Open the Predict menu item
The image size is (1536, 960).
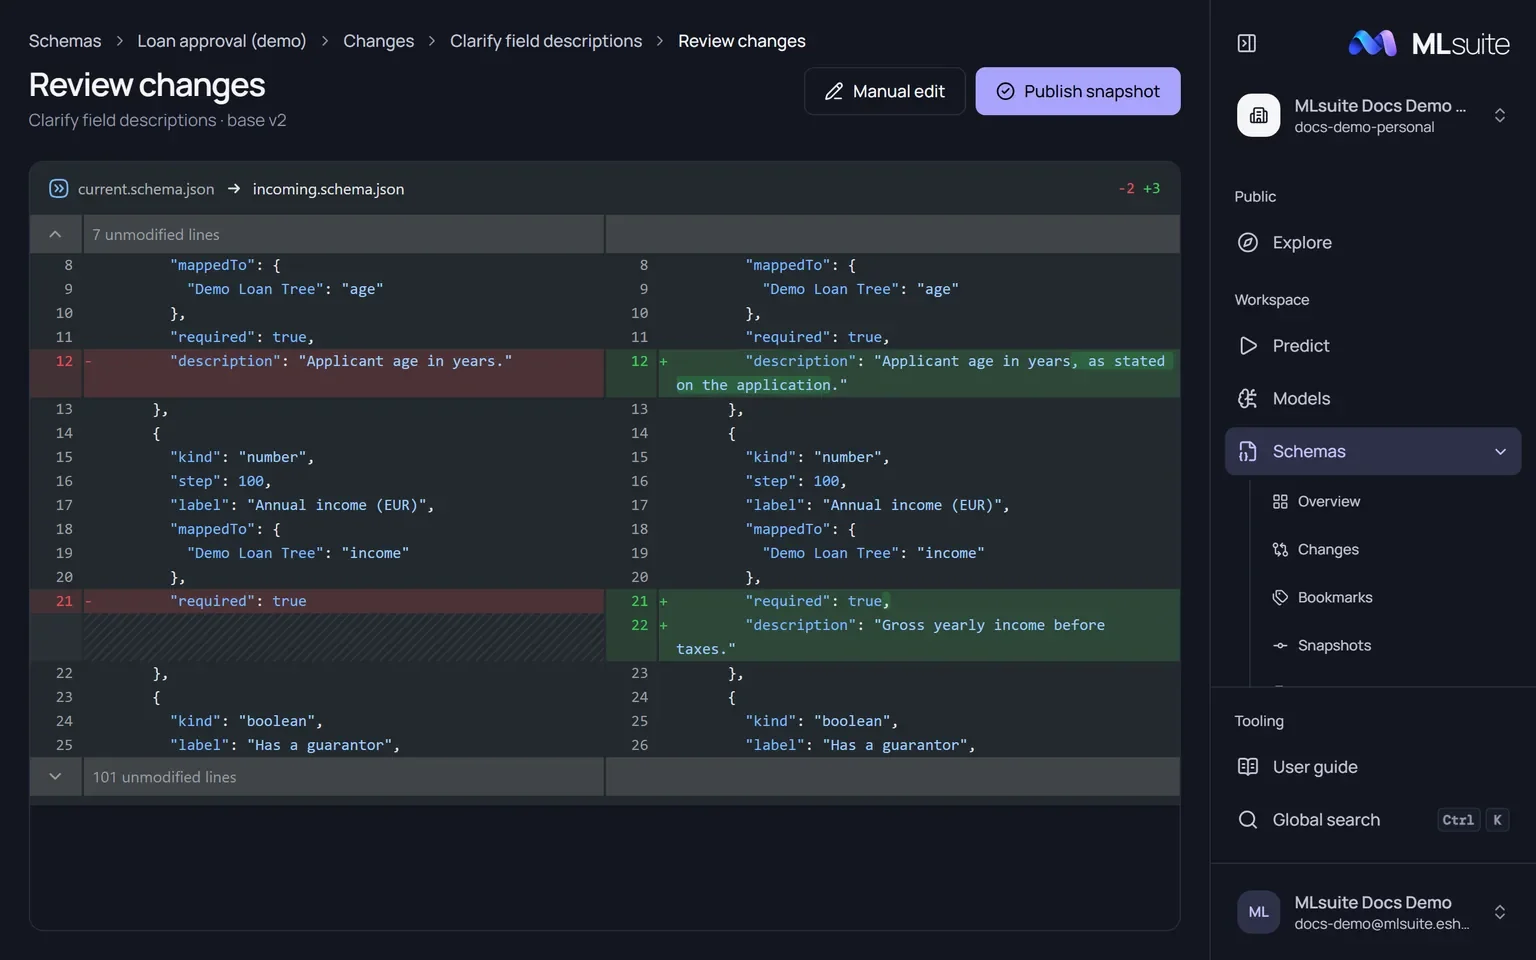tap(1373, 345)
